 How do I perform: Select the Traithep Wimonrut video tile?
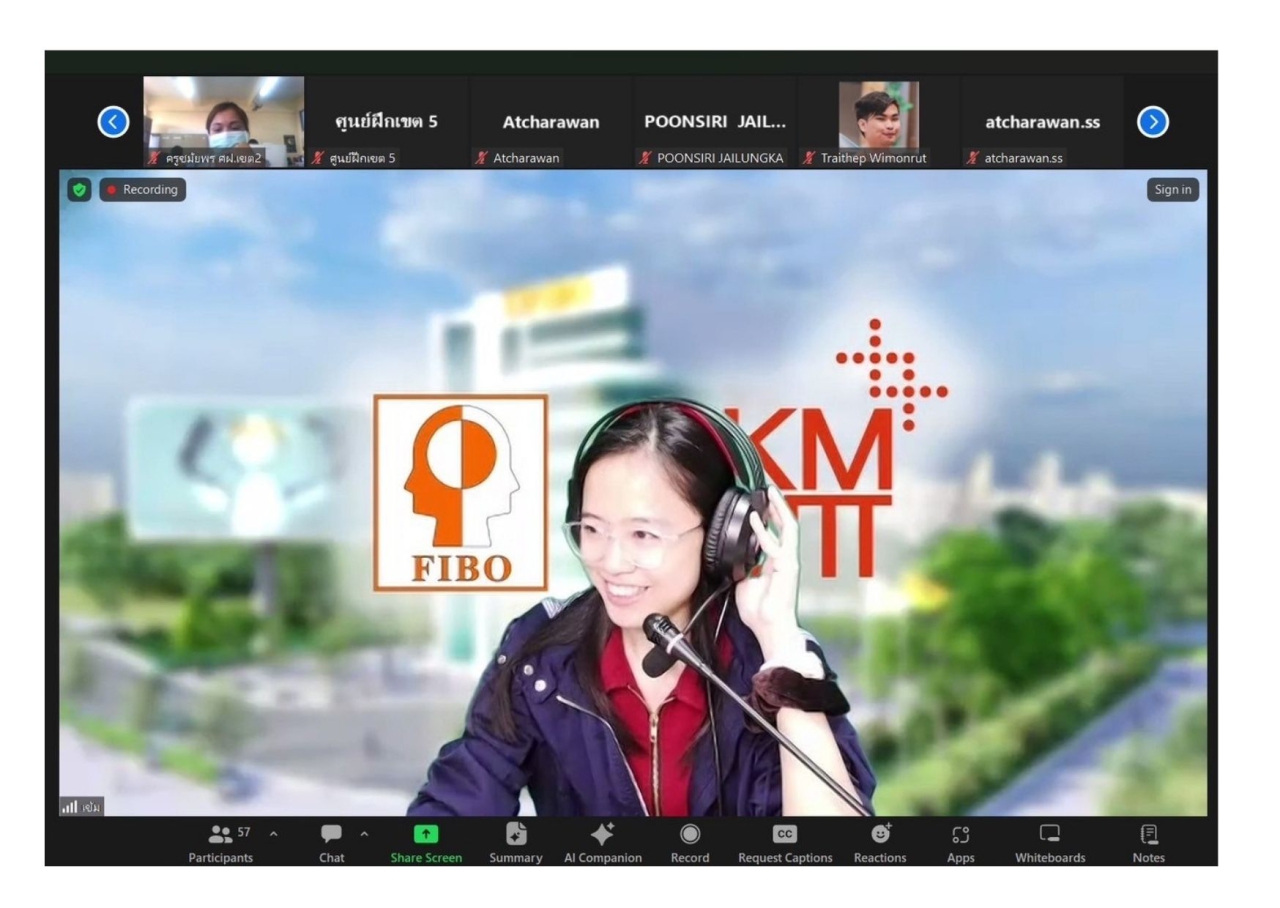point(878,121)
